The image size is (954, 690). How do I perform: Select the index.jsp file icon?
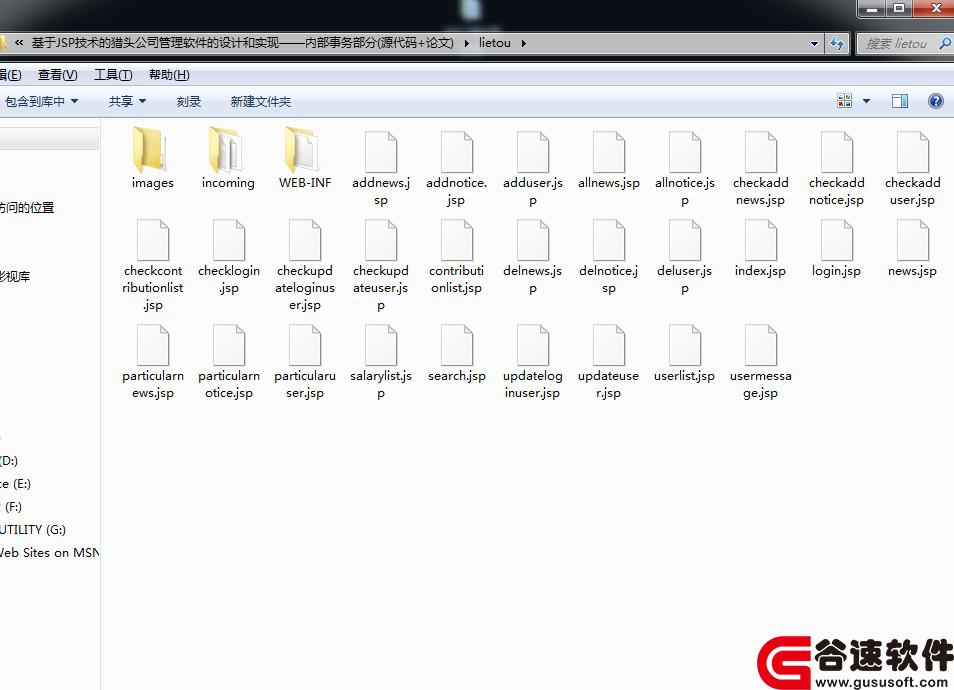(x=761, y=240)
